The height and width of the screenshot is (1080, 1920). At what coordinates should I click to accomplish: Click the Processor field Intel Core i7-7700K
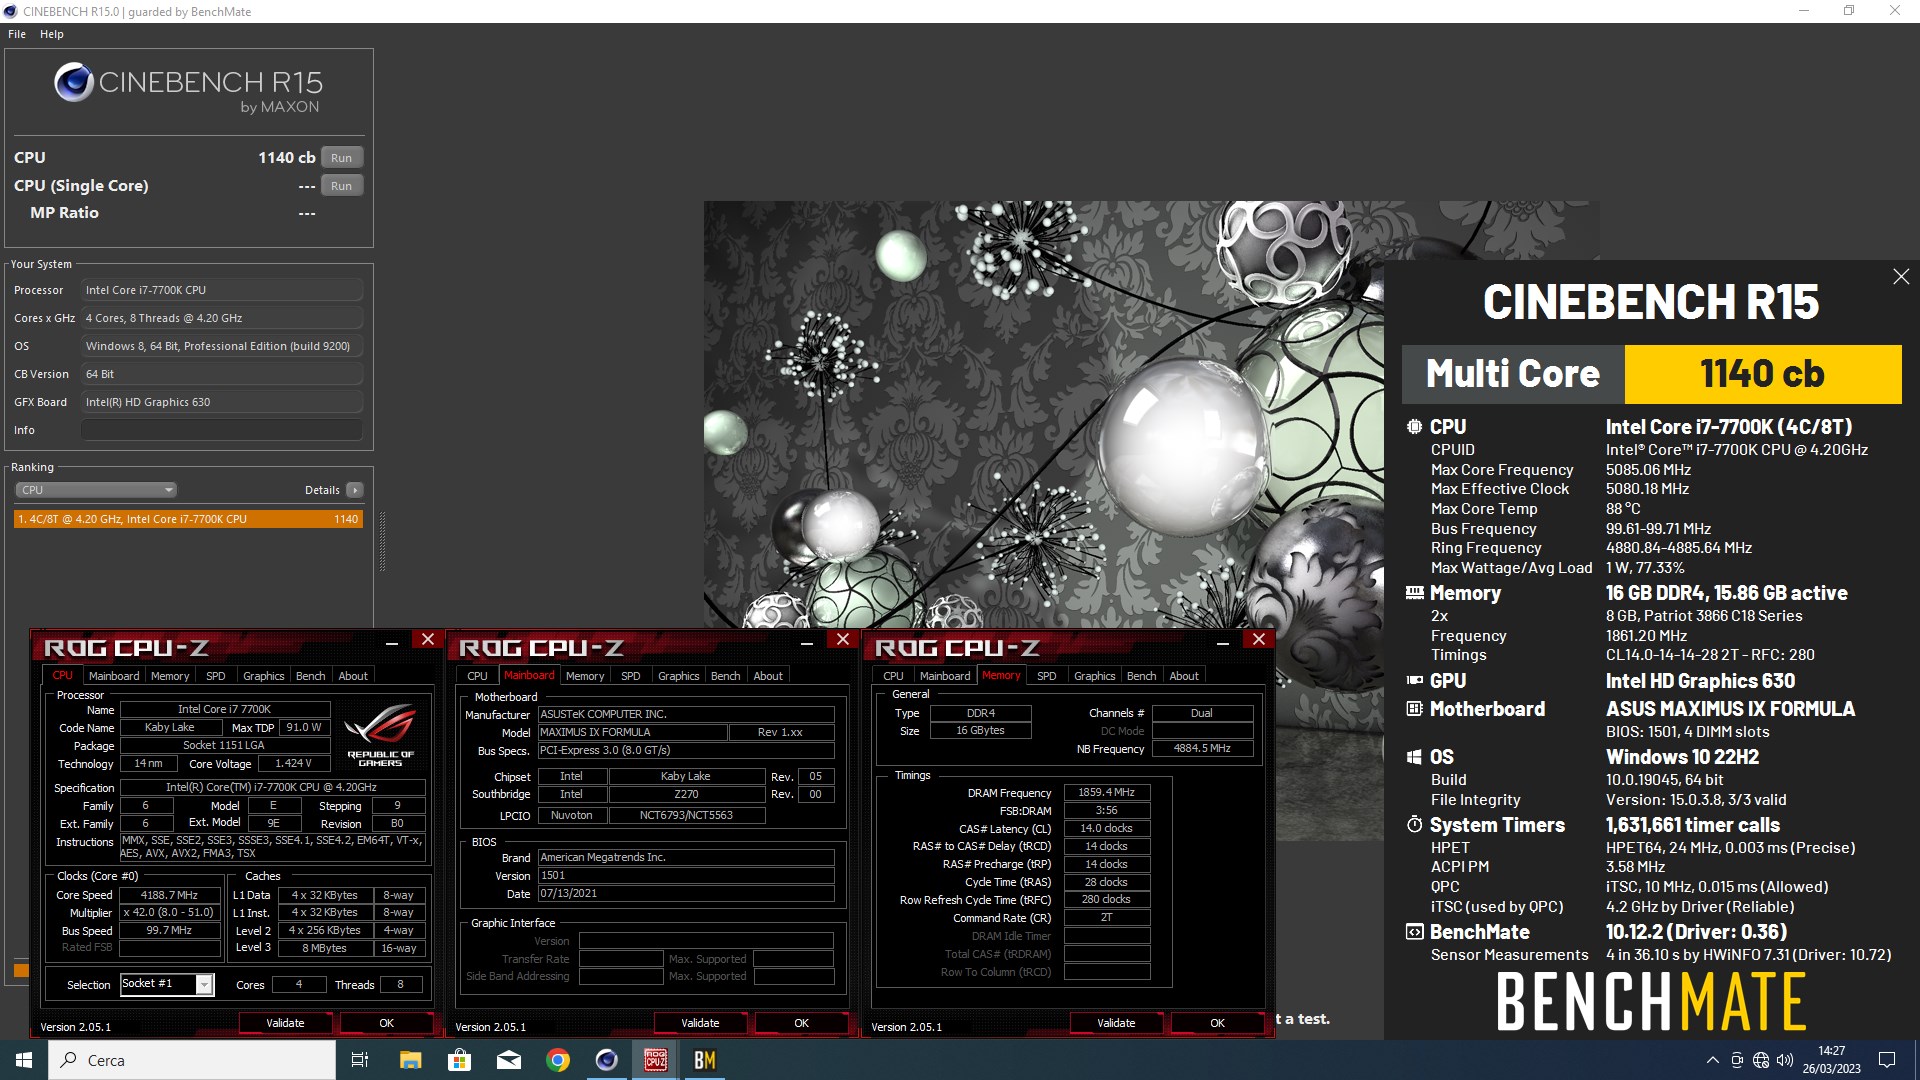(x=222, y=290)
